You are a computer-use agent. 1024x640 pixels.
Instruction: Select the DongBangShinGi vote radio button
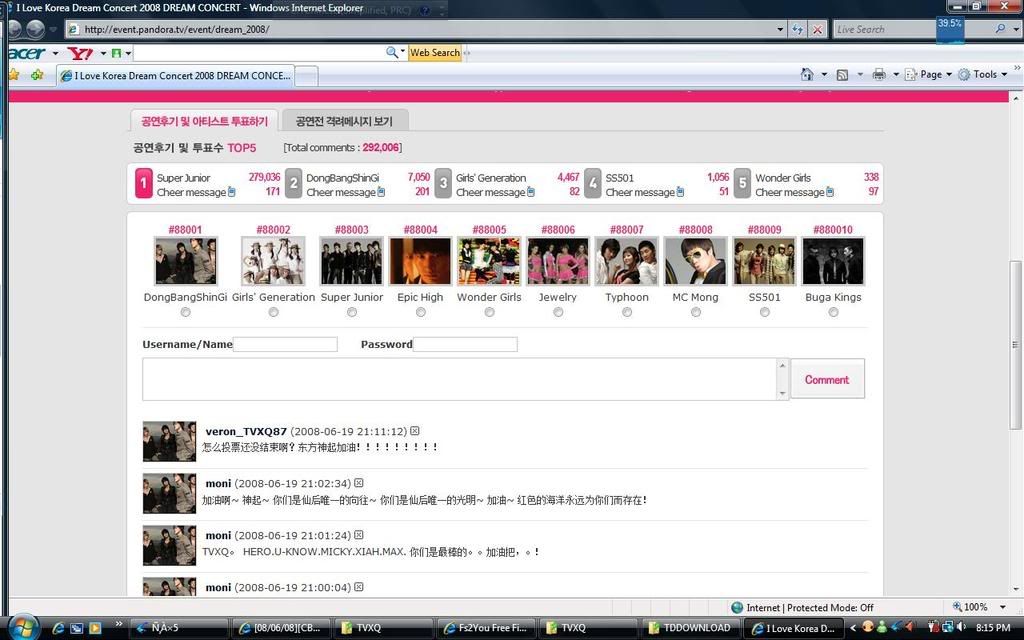point(185,312)
